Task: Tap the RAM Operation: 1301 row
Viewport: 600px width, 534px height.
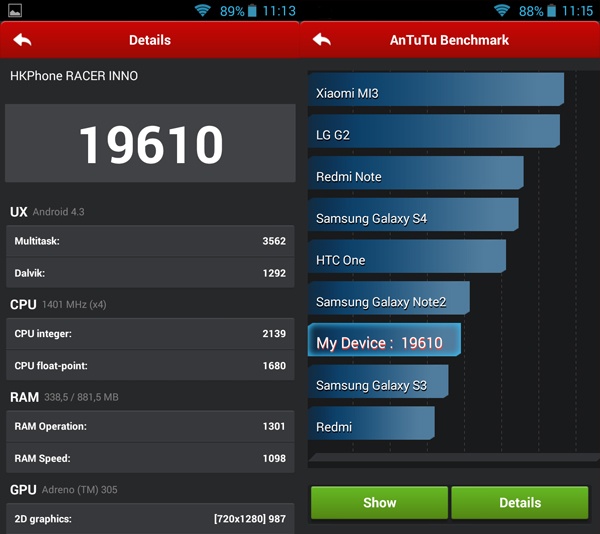Action: click(150, 426)
